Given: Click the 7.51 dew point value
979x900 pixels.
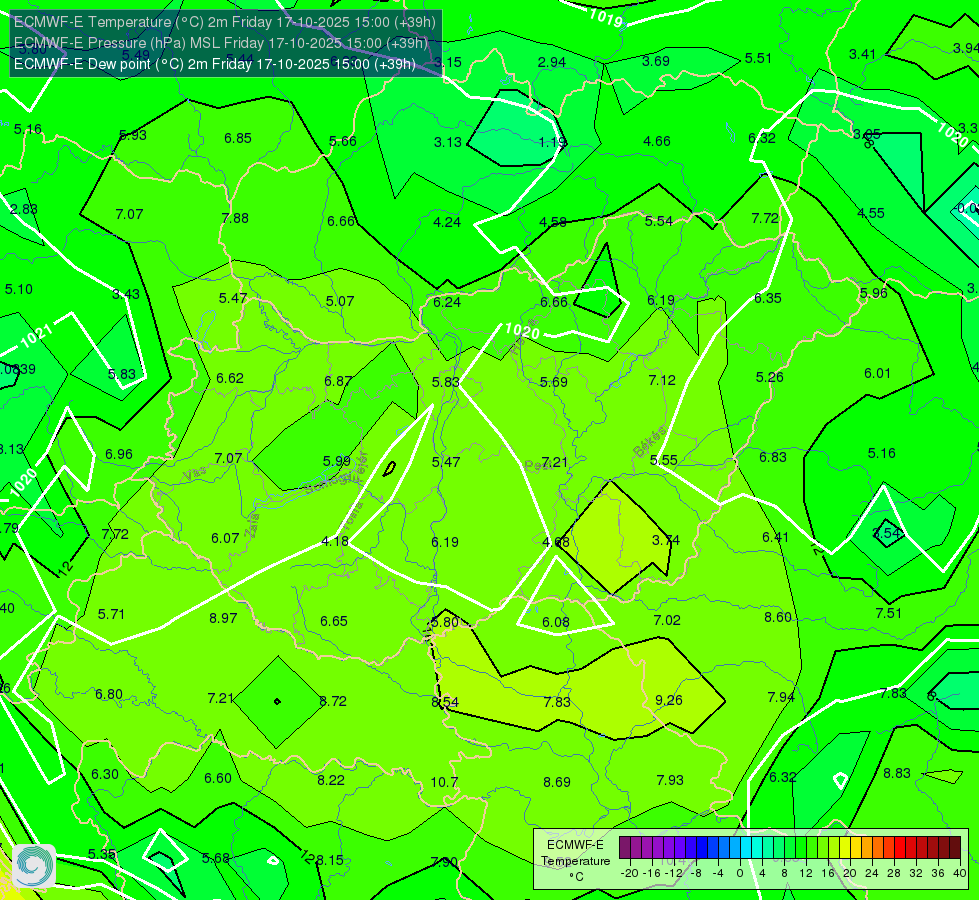Looking at the screenshot, I should coord(888,613).
